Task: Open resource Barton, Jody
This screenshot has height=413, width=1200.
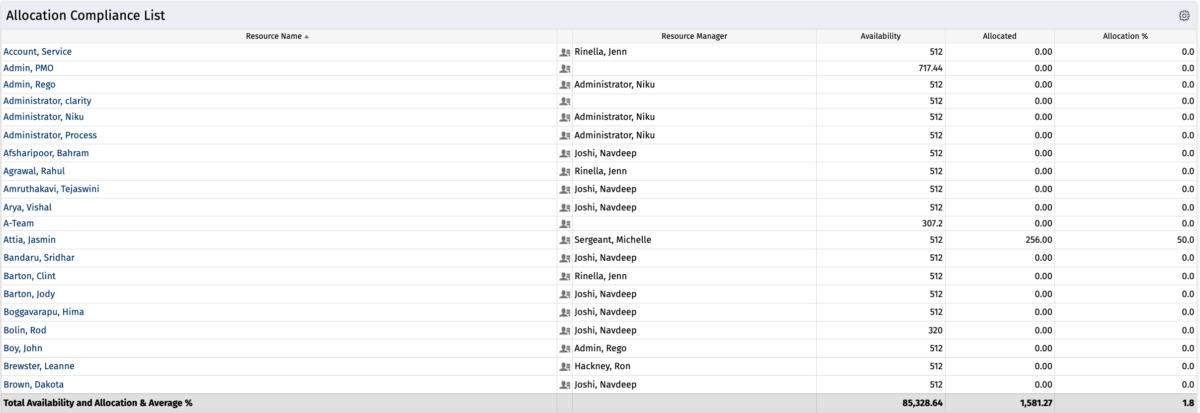Action: [x=30, y=294]
